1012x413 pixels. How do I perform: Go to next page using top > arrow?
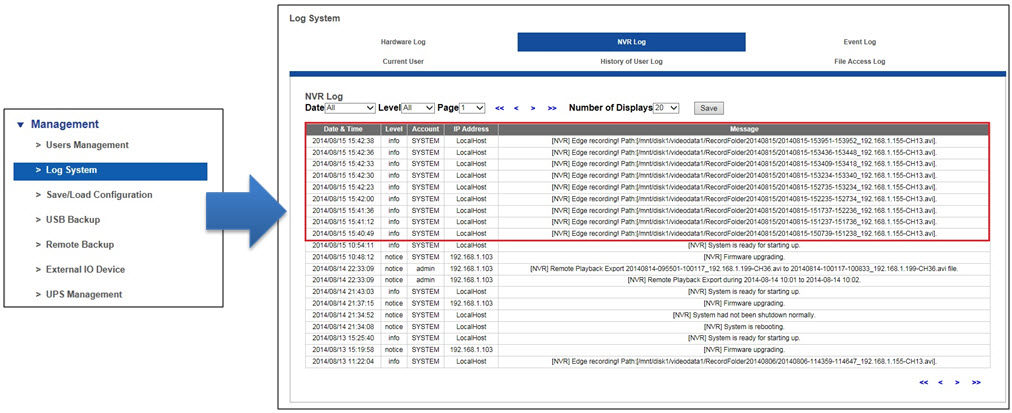(532, 108)
